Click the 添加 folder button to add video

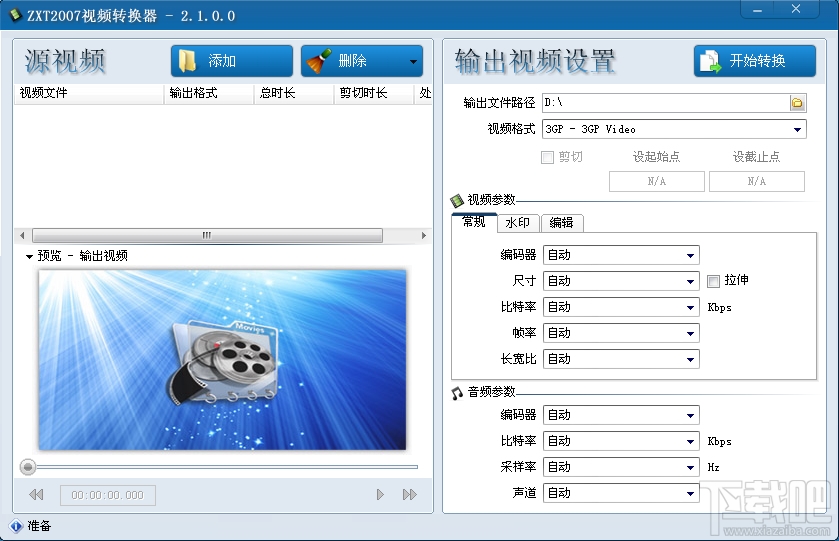tap(232, 61)
